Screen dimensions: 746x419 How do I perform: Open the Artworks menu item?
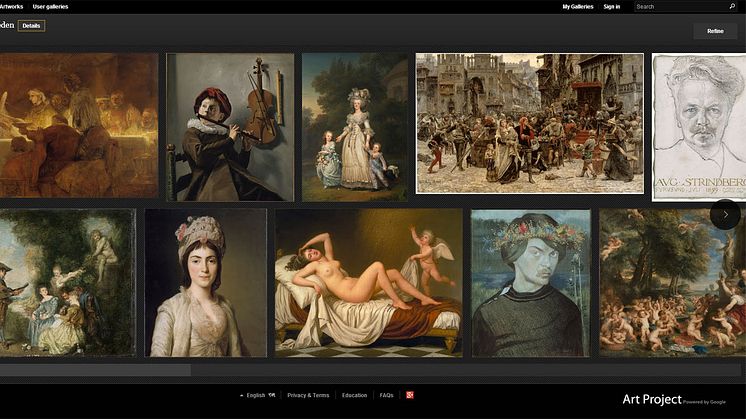pyautogui.click(x=10, y=7)
